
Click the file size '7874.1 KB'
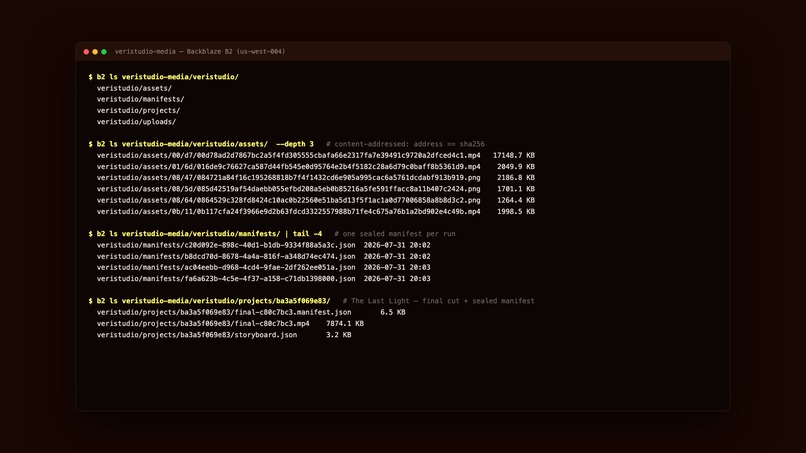point(345,323)
